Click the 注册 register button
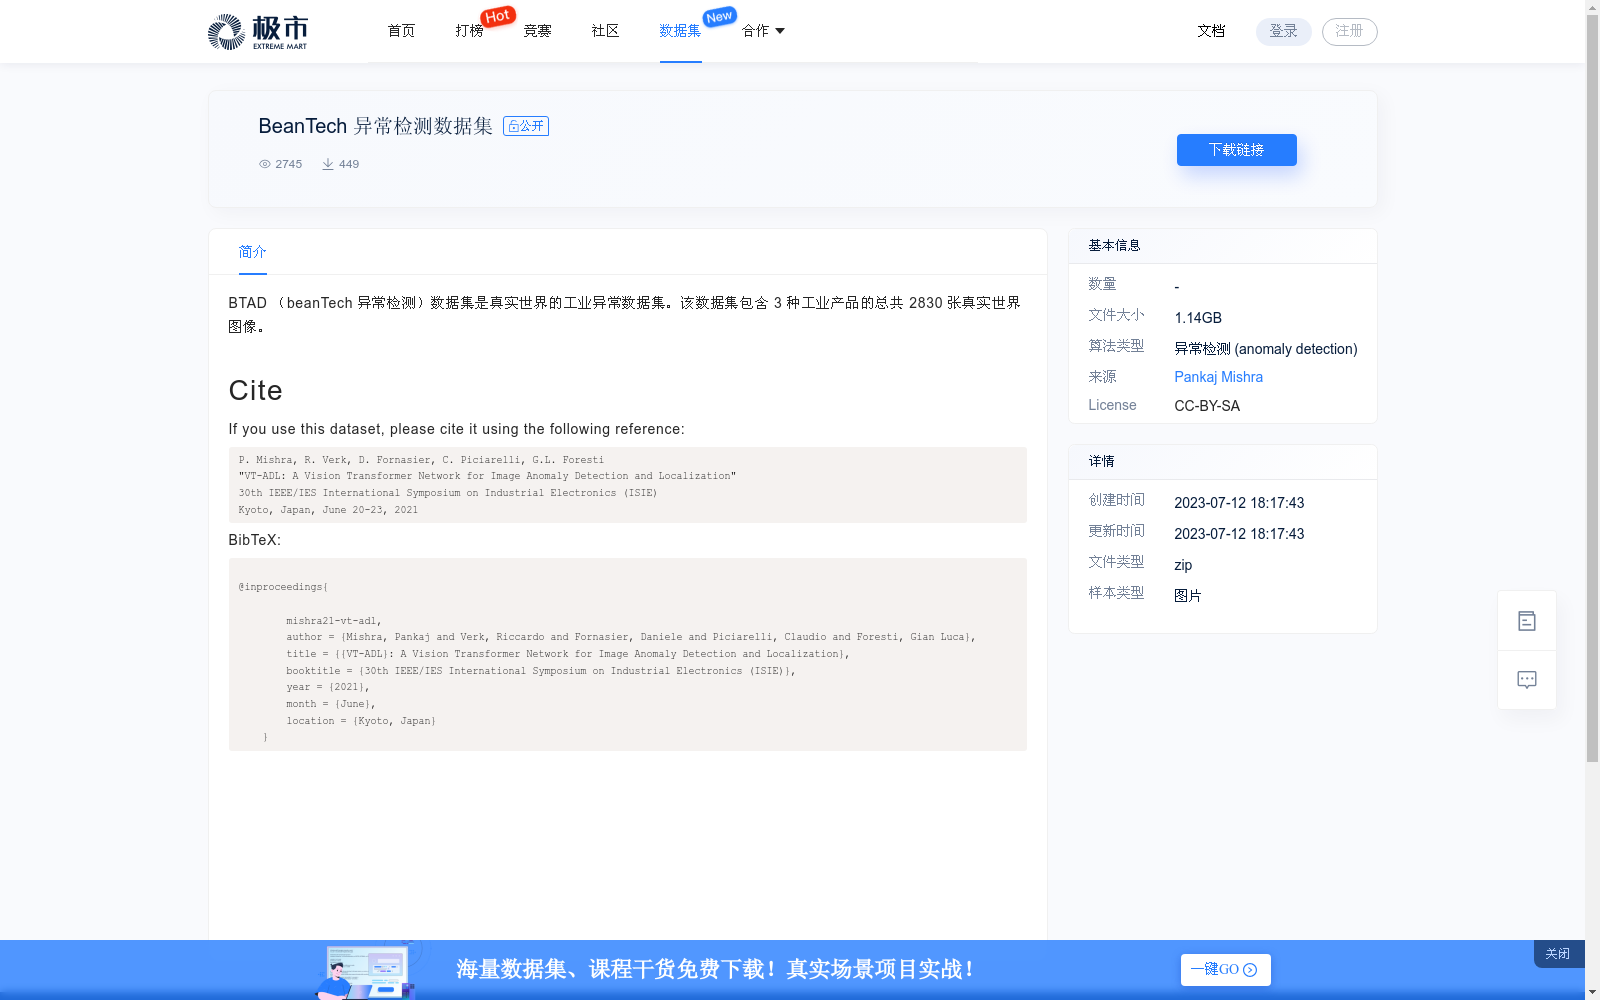Image resolution: width=1600 pixels, height=1000 pixels. pos(1349,31)
